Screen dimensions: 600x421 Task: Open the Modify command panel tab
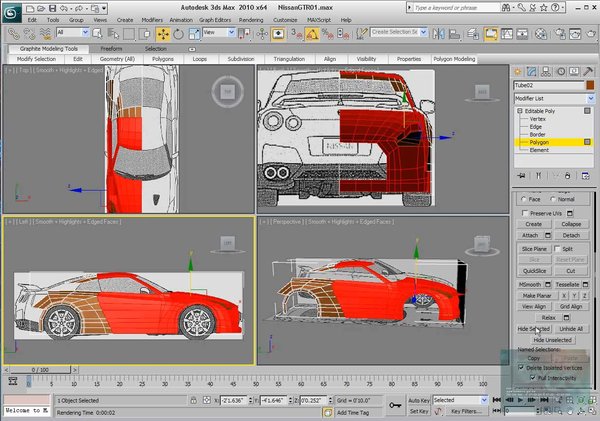pyautogui.click(x=532, y=72)
